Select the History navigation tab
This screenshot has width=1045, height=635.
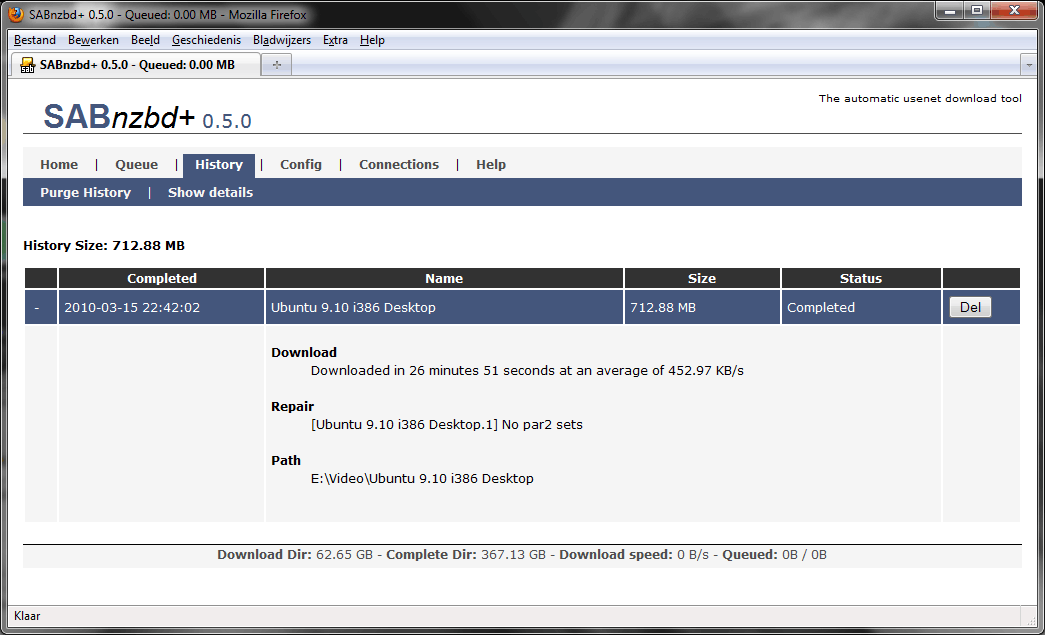[219, 165]
